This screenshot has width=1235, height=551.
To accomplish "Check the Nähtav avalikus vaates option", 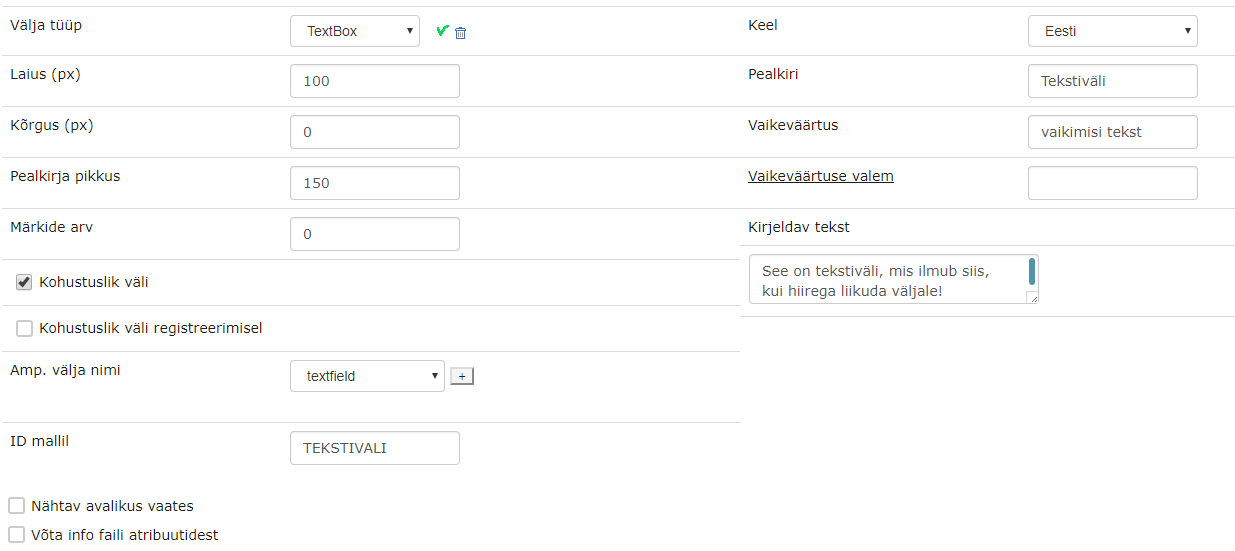I will click(17, 506).
